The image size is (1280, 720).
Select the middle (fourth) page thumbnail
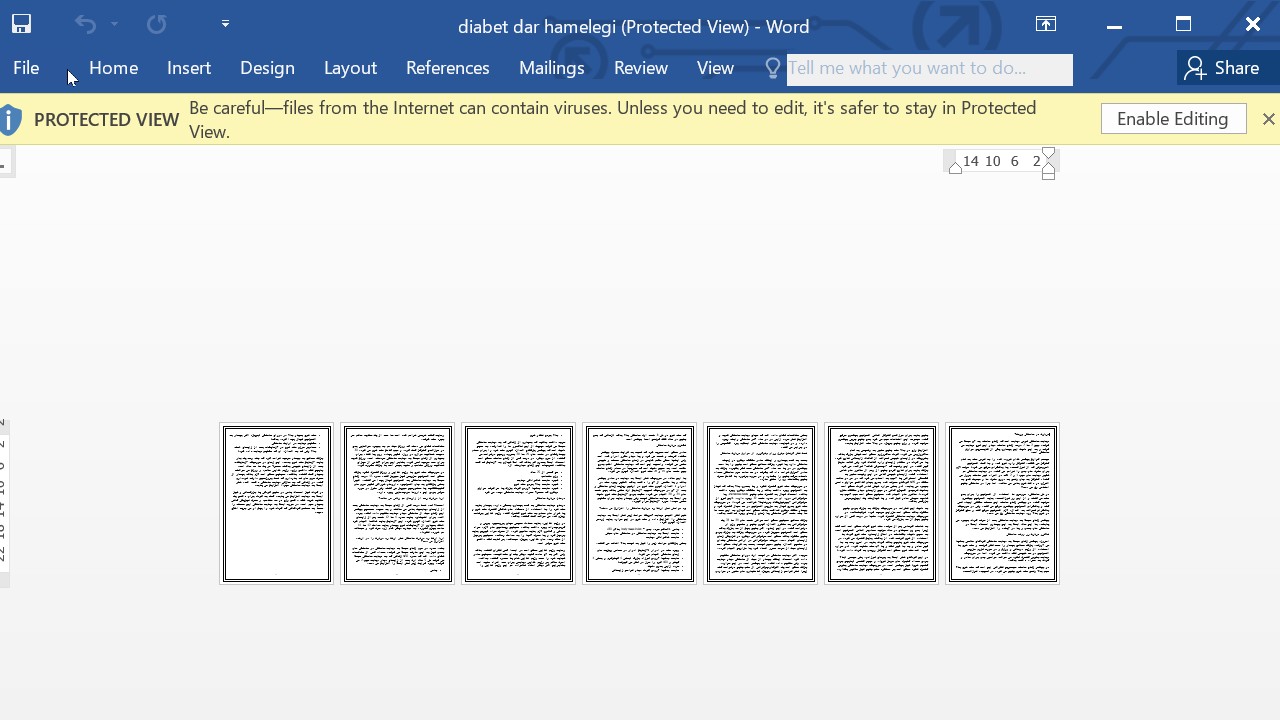pyautogui.click(x=639, y=503)
